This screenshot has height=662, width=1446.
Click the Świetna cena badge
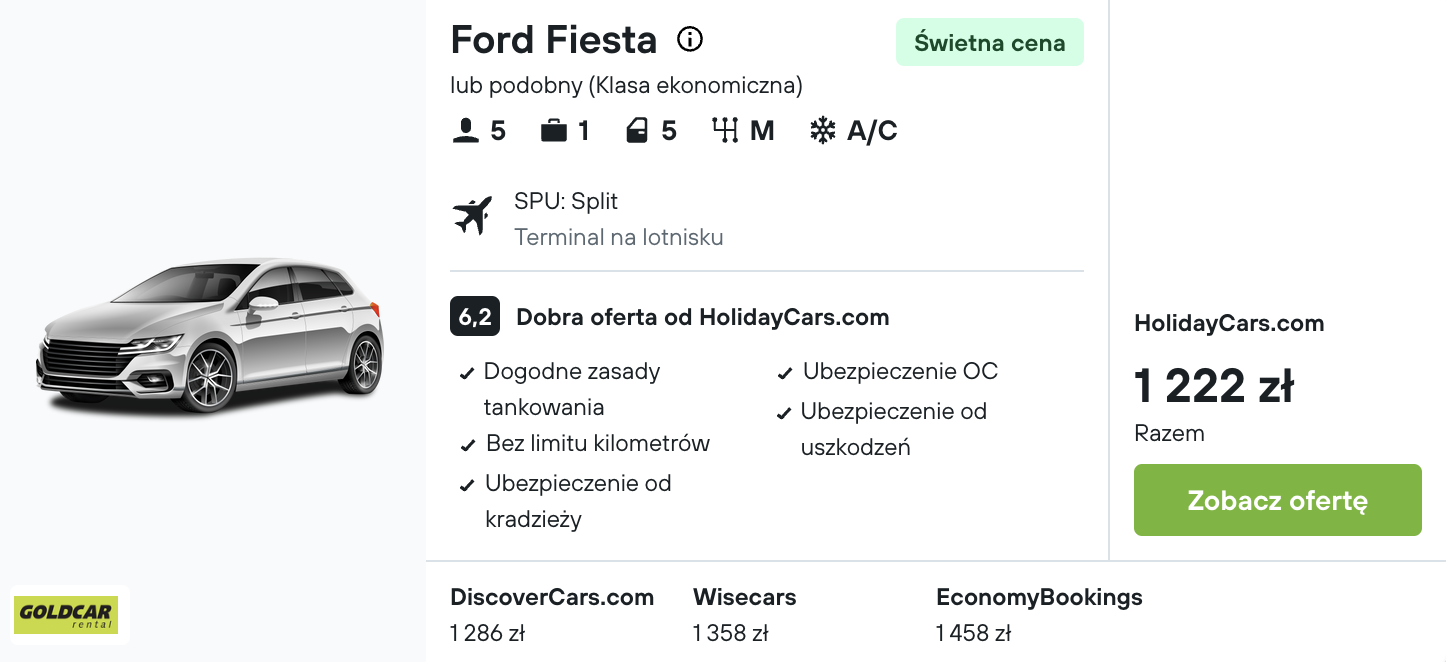click(x=989, y=43)
